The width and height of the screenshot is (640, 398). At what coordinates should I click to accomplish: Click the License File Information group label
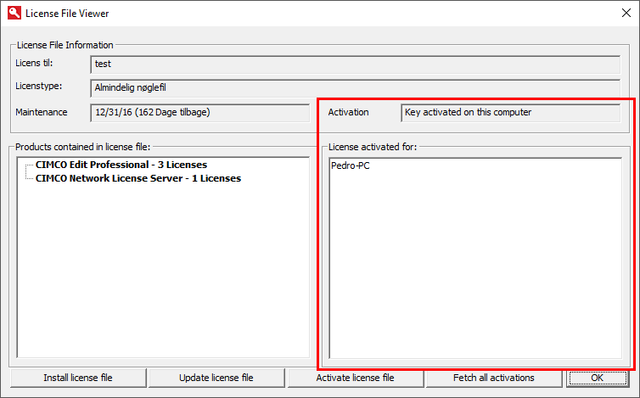[65, 45]
